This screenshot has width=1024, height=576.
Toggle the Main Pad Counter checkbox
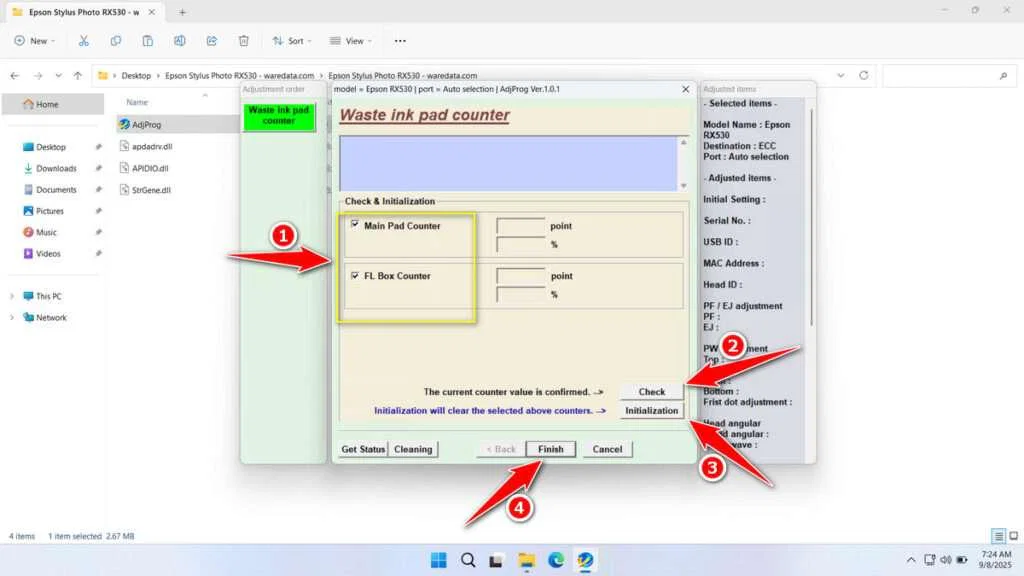tap(355, 225)
